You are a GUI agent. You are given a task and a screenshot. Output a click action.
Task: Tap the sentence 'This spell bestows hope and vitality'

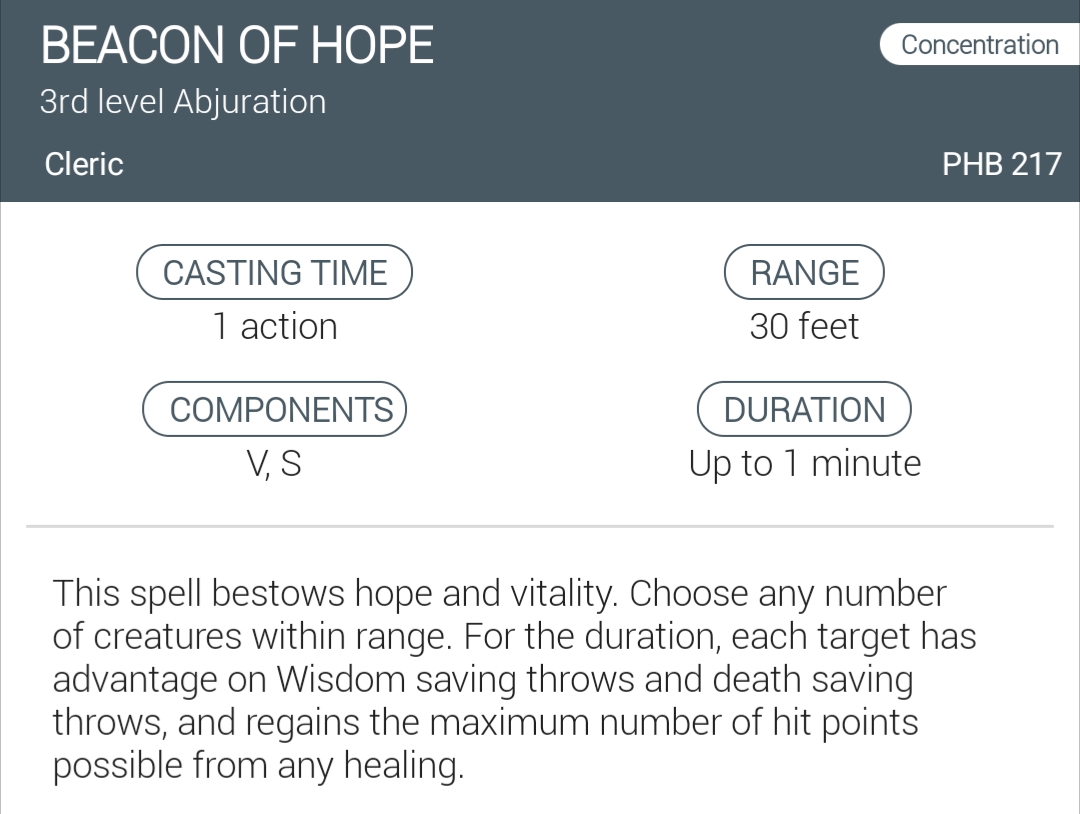point(337,594)
